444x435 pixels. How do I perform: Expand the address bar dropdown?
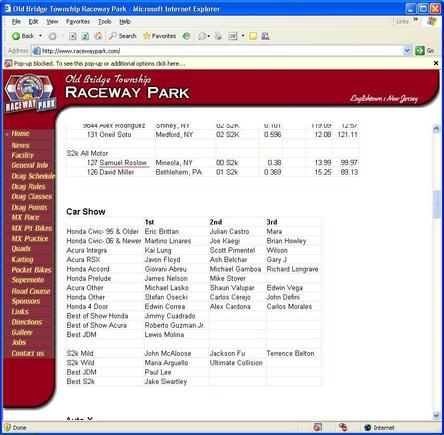coord(407,51)
